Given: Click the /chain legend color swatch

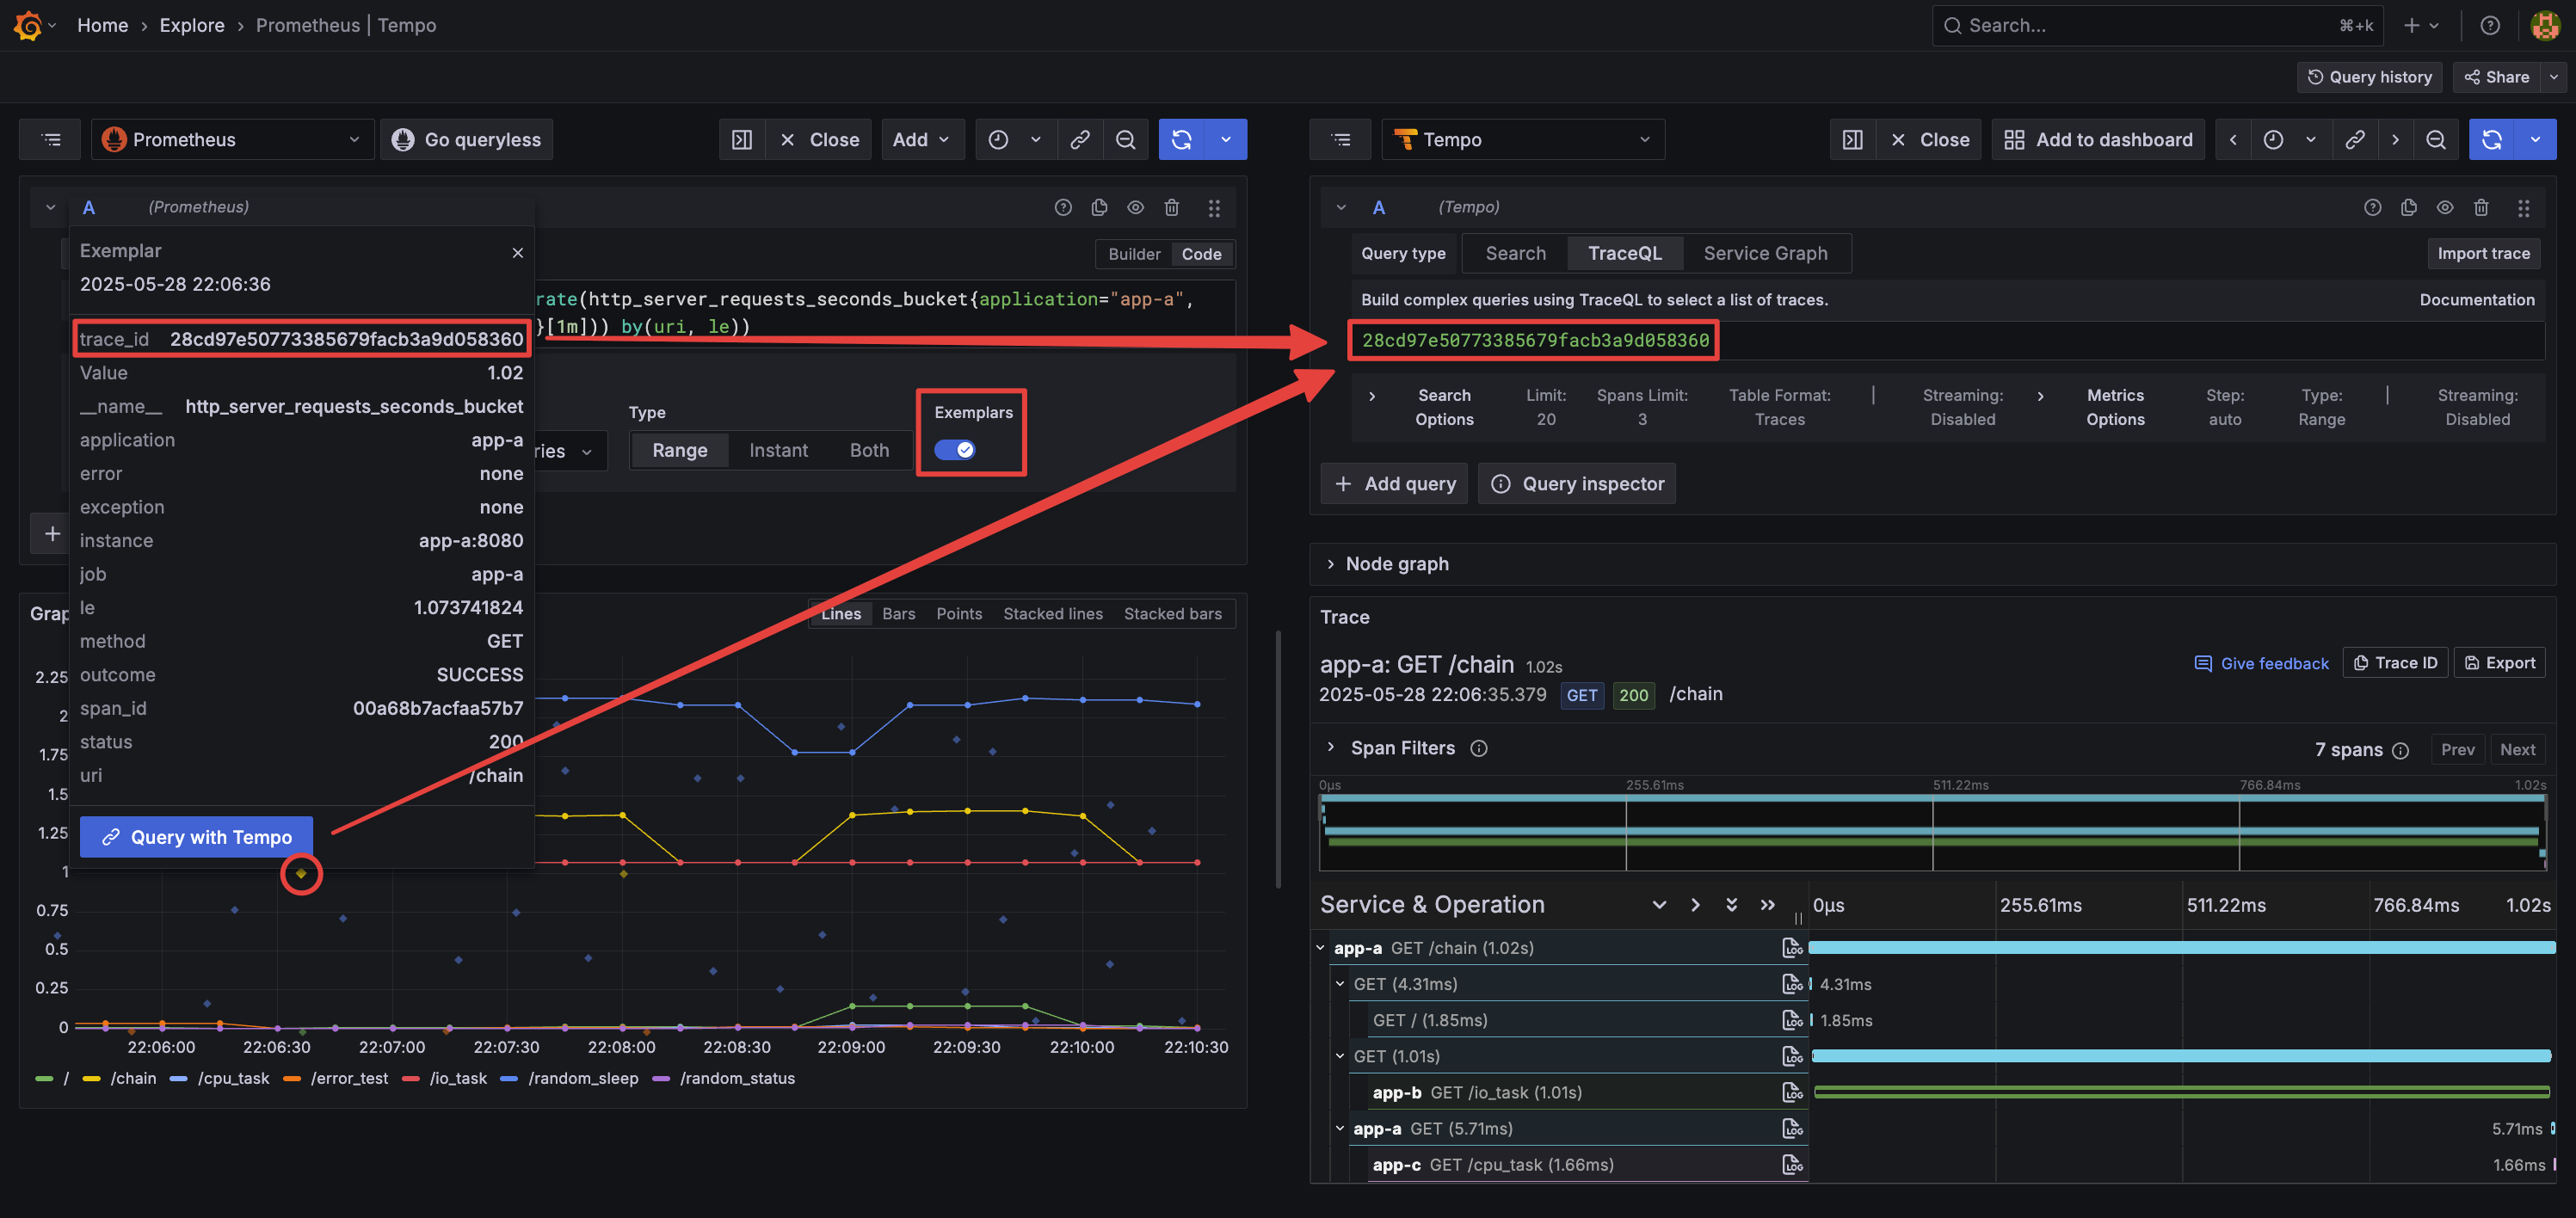Looking at the screenshot, I should tap(91, 1078).
